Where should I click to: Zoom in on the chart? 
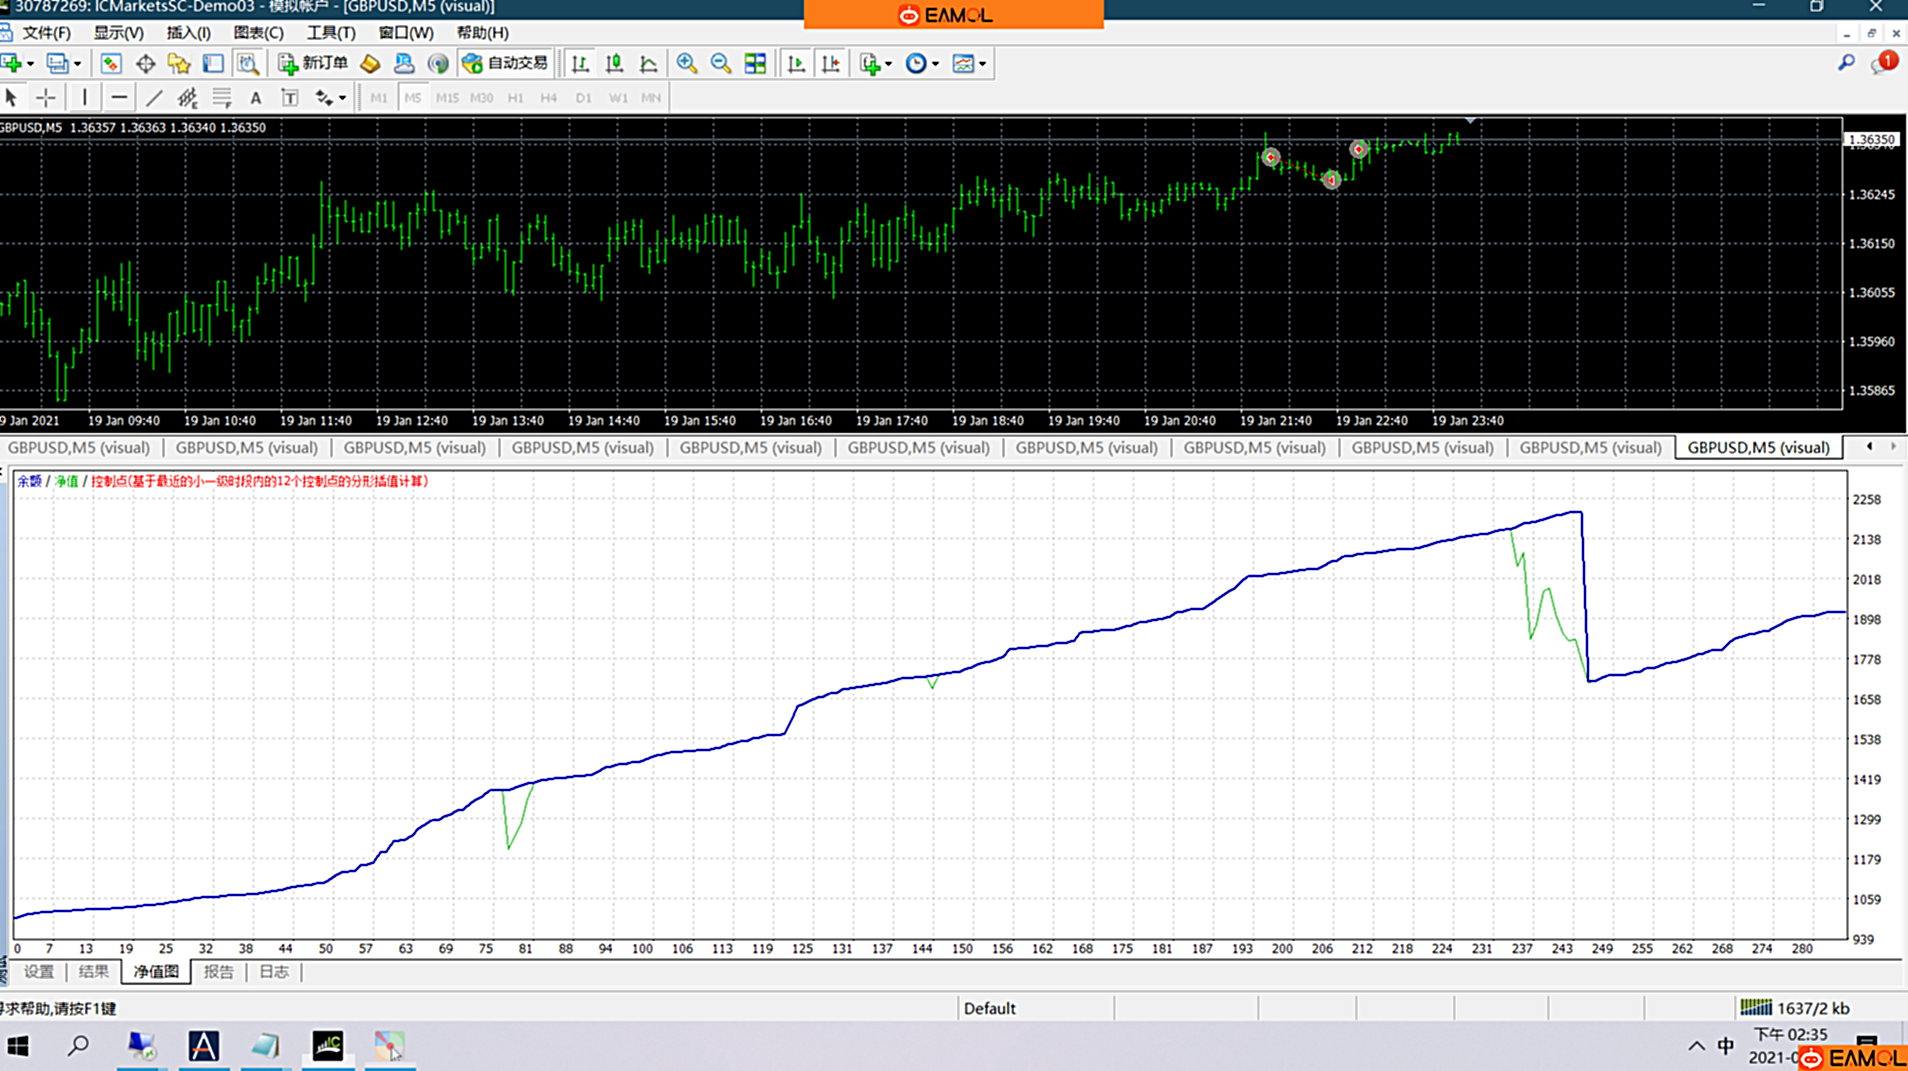click(687, 63)
